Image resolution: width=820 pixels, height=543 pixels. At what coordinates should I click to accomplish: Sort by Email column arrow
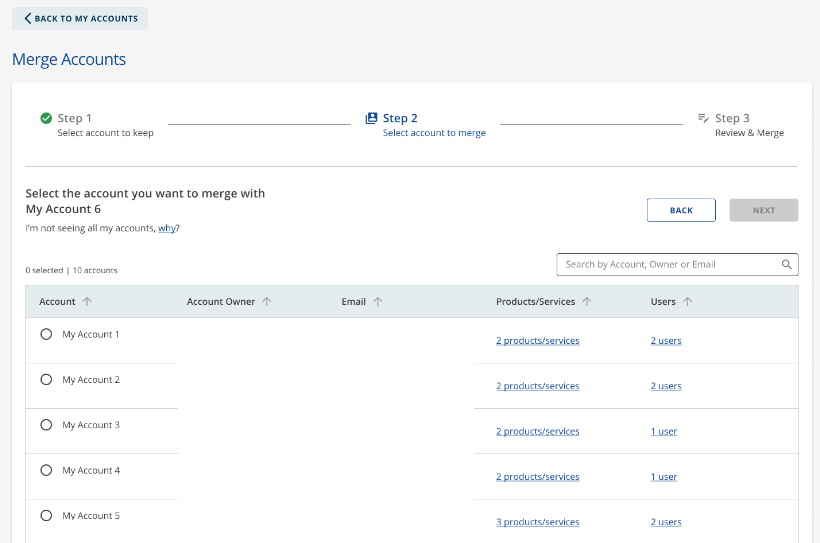377,302
